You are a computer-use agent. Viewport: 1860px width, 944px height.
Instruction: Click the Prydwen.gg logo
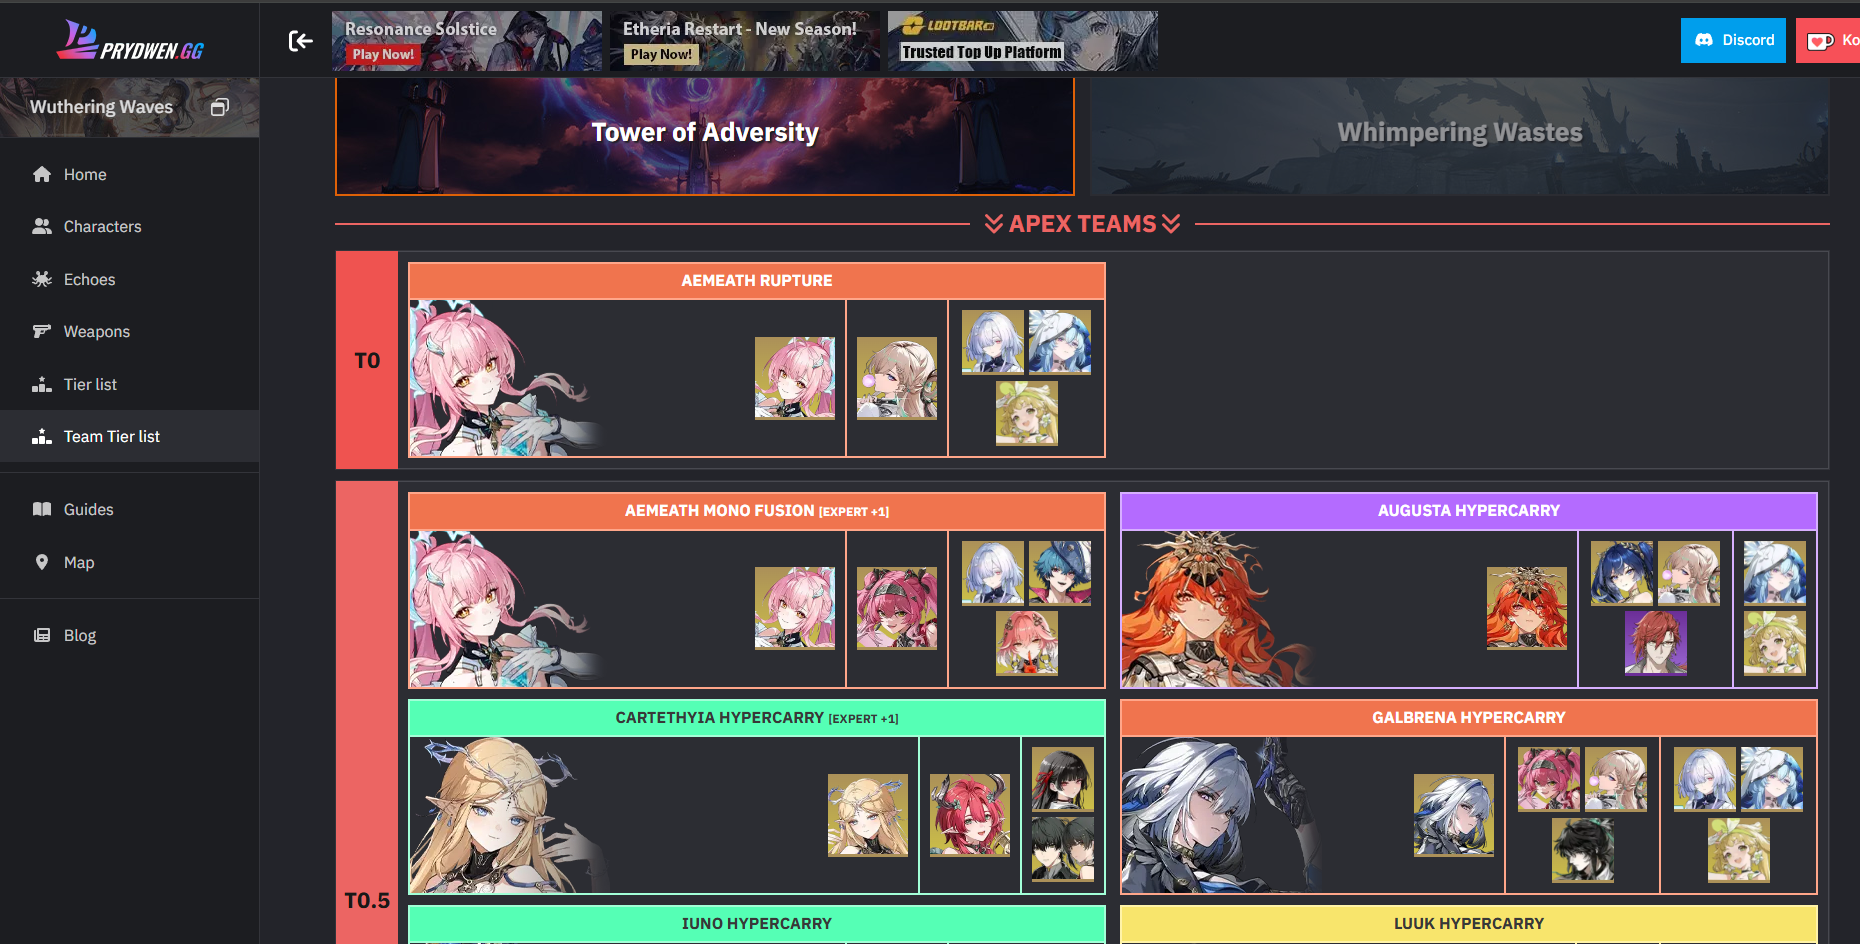click(130, 41)
